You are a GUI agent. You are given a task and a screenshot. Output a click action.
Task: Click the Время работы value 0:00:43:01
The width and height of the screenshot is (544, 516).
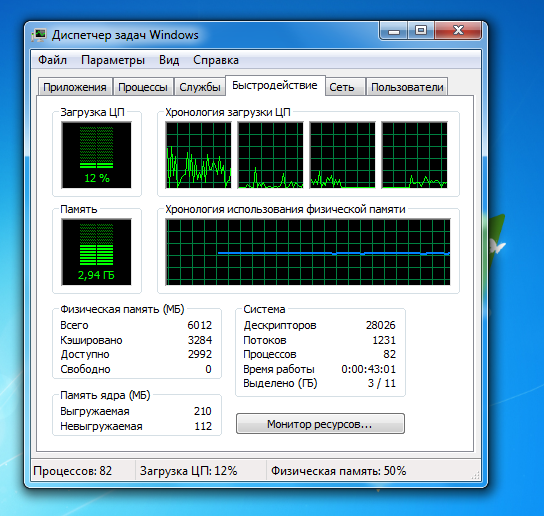point(368,369)
